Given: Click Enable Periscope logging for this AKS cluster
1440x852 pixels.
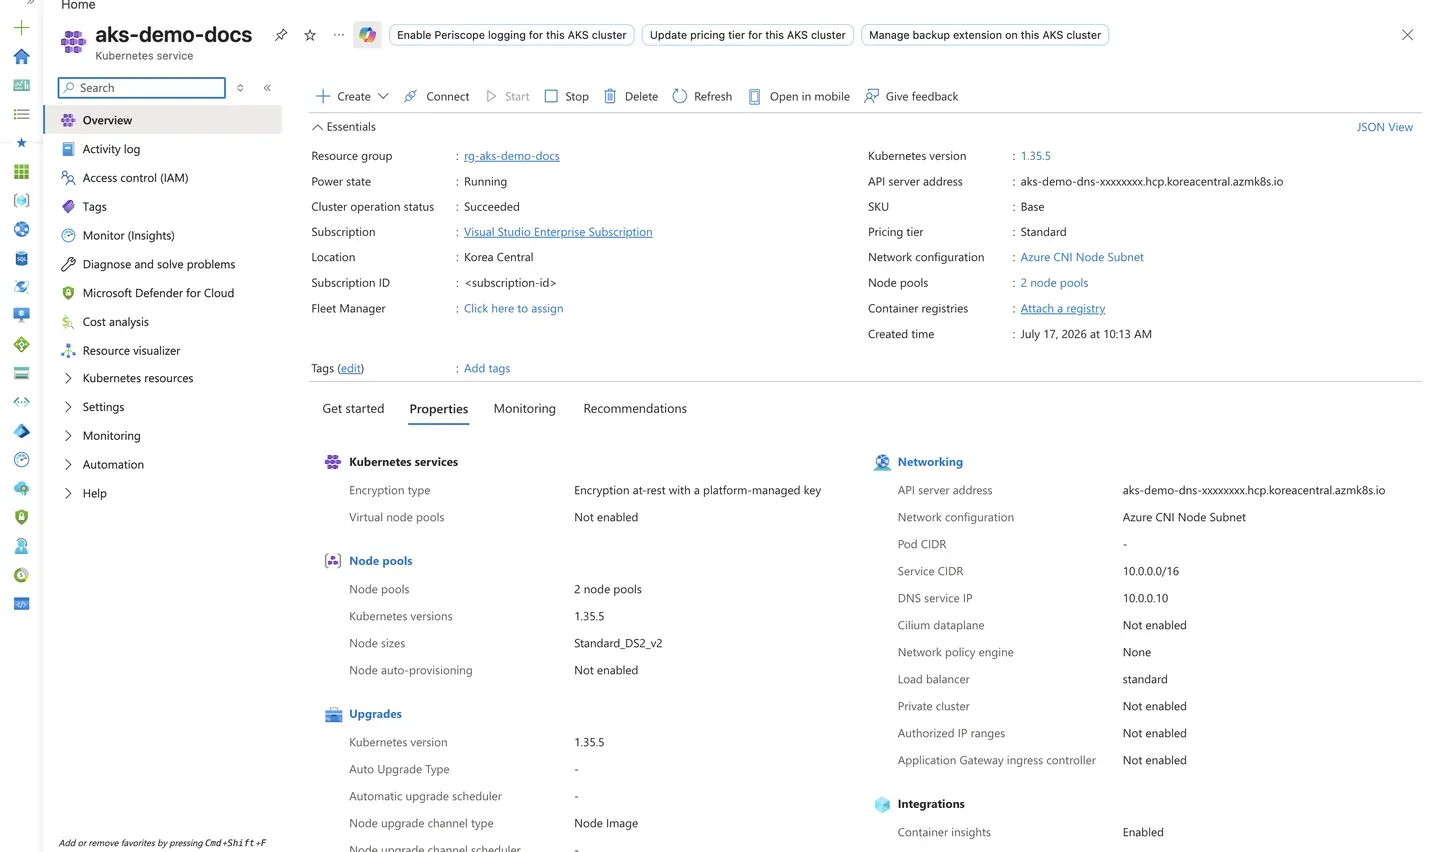Looking at the screenshot, I should tap(512, 35).
